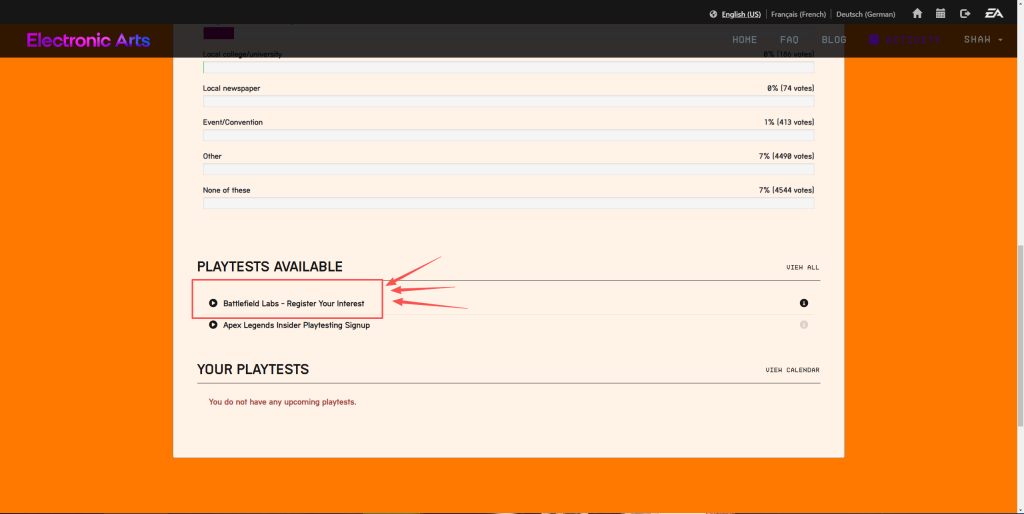Screen dimensions: 1024x514
Task: Open the calendar icon in top bar
Action: click(x=940, y=14)
